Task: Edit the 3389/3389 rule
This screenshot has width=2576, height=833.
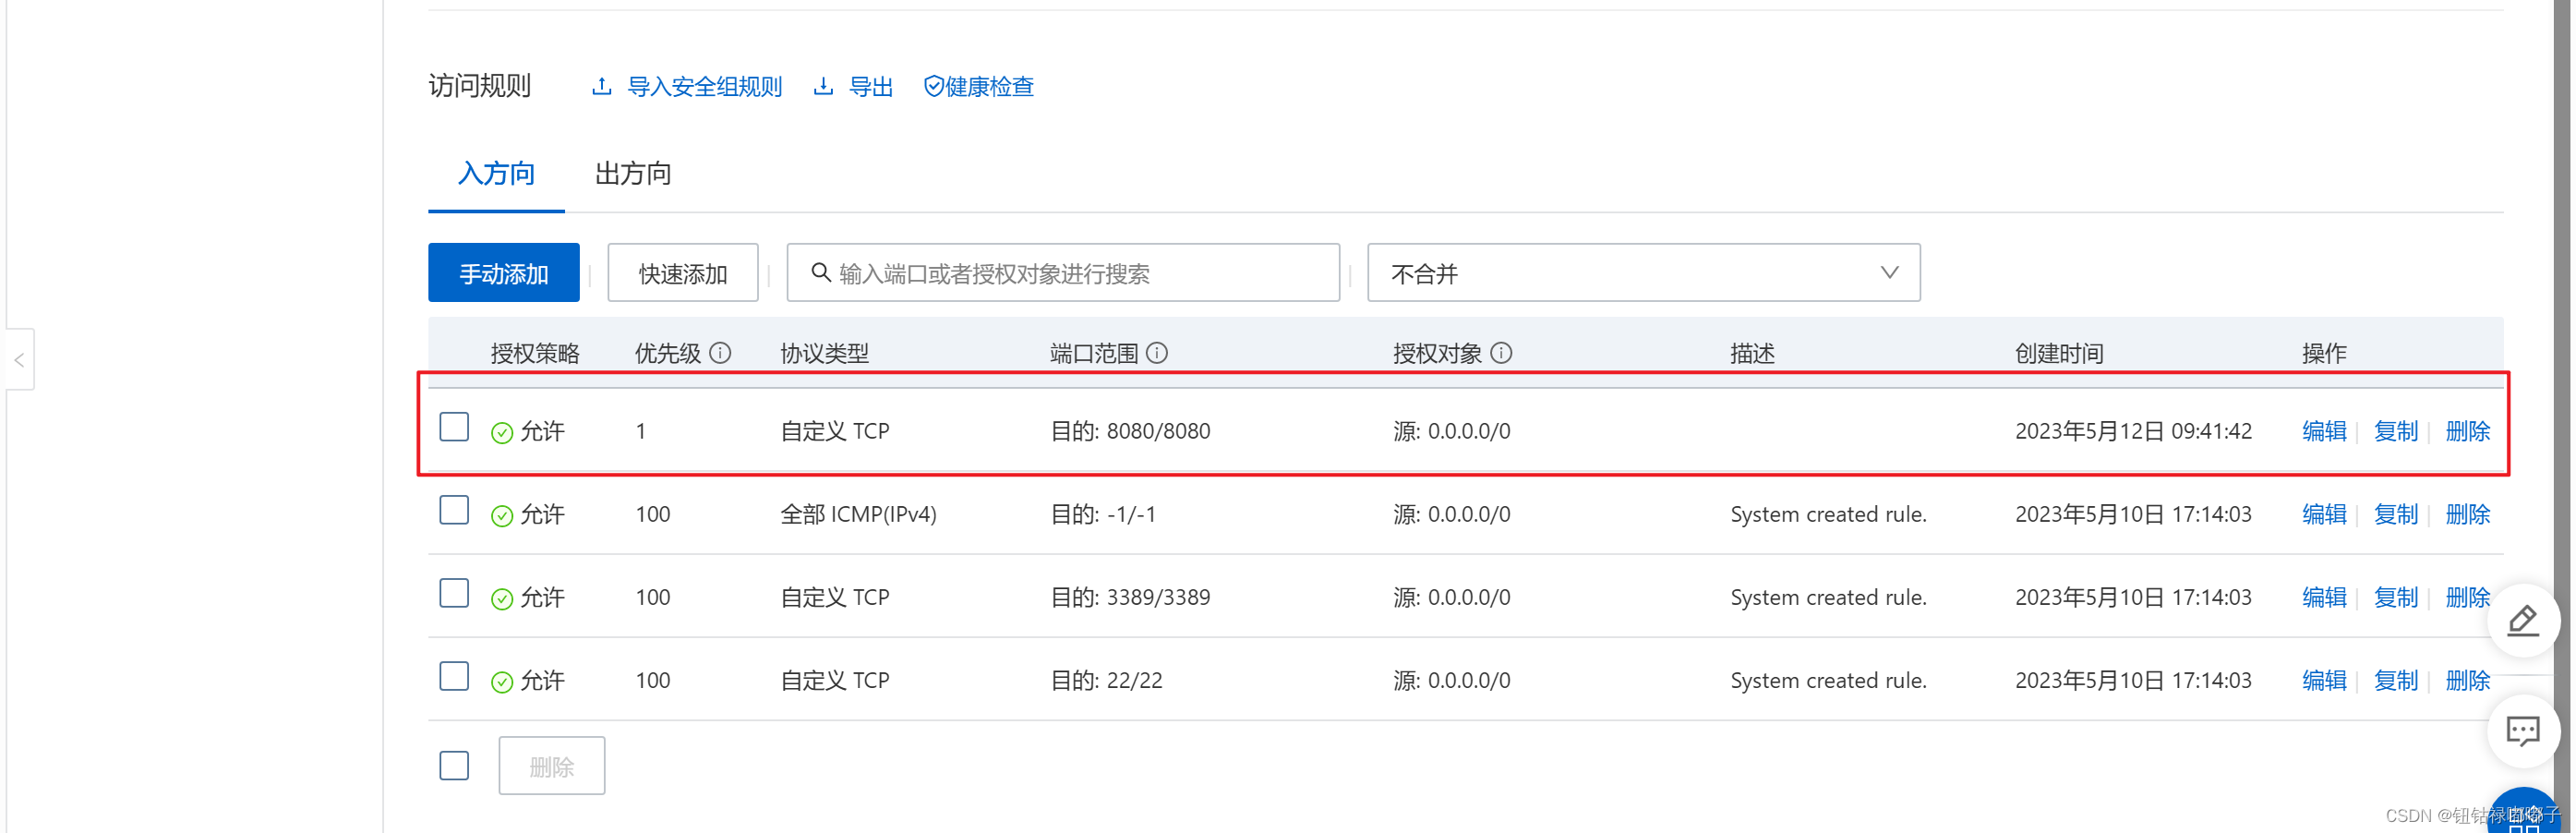Action: tap(2324, 597)
